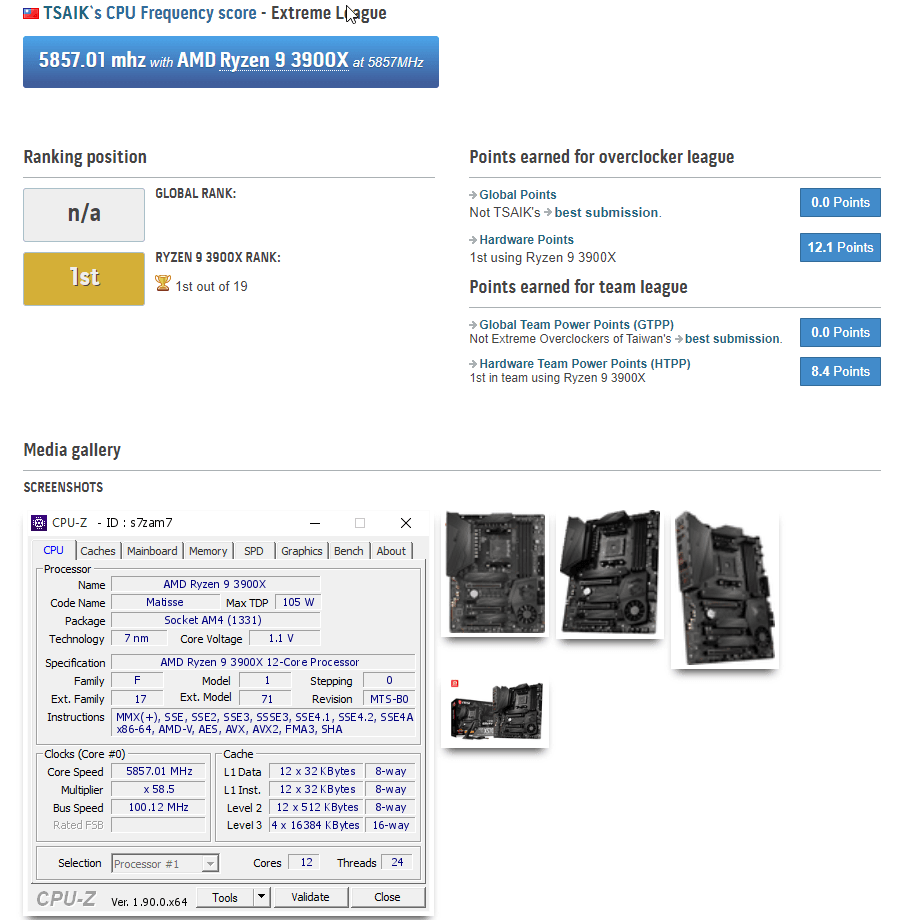Switch to the Mainboard tab in CPU-Z
Viewport: 898px width, 920px height.
click(152, 550)
